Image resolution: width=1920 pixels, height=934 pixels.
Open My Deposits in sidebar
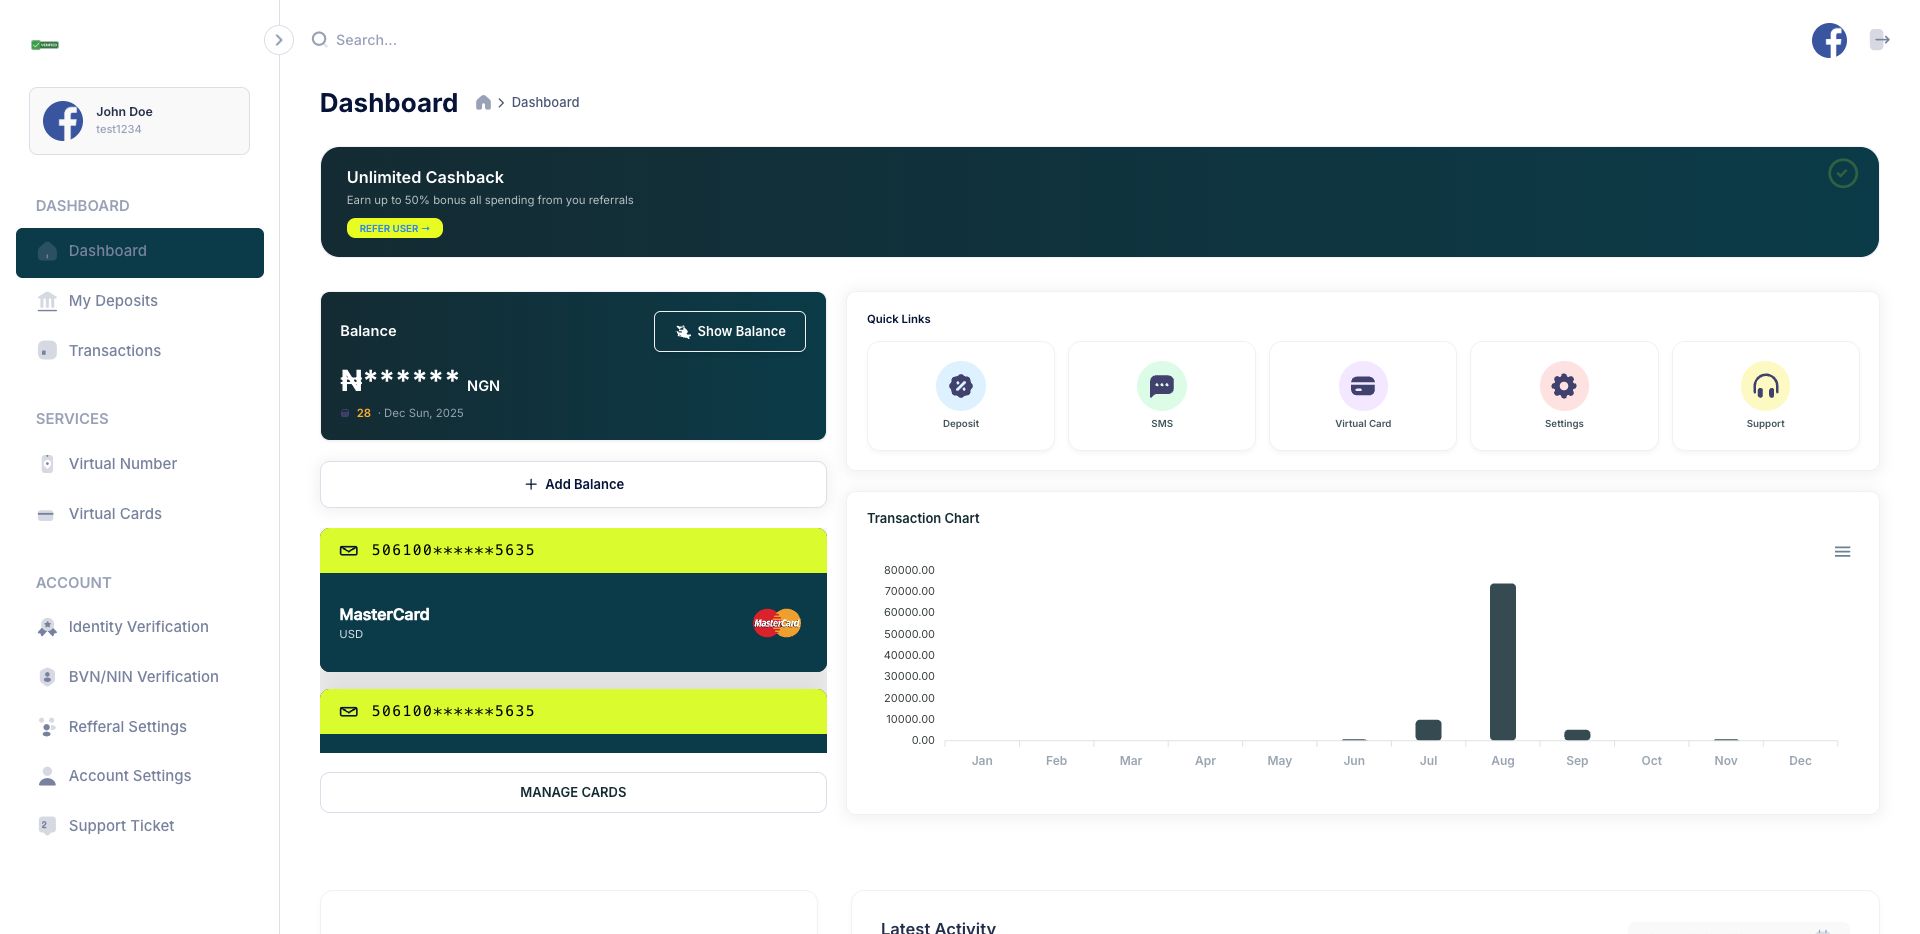[x=140, y=301]
